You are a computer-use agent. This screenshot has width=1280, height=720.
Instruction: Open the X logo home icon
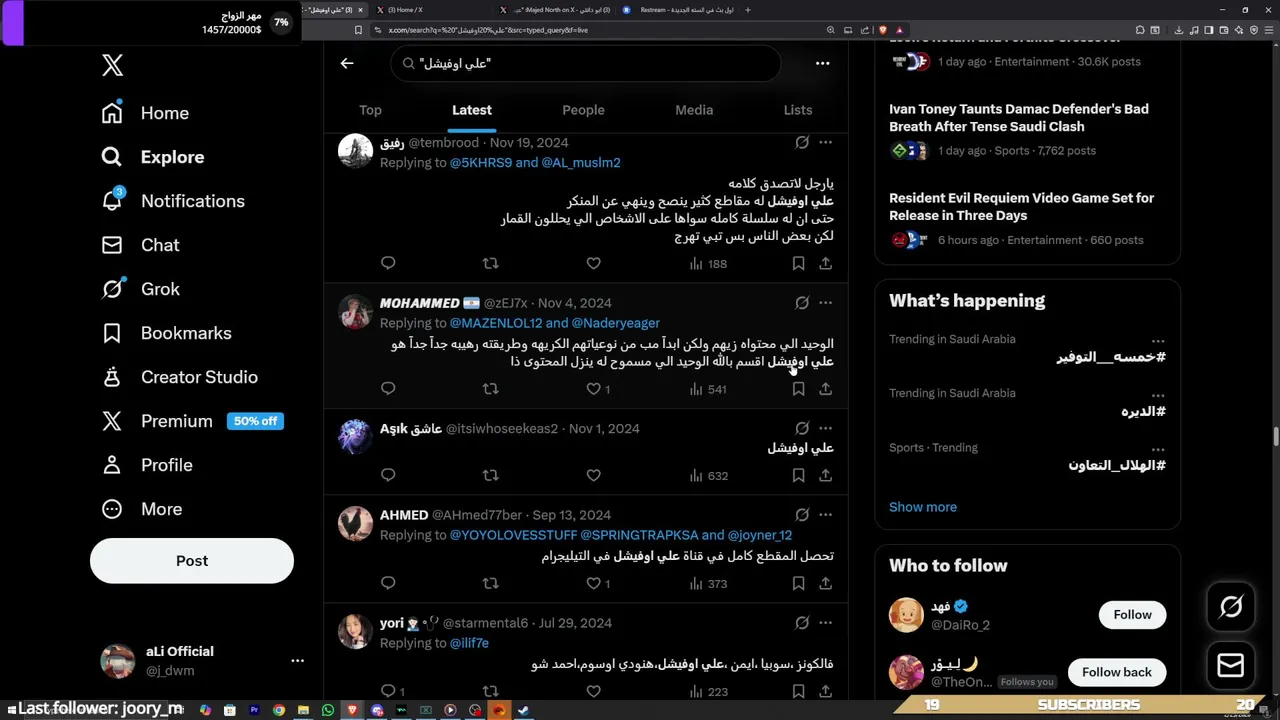[x=112, y=66]
